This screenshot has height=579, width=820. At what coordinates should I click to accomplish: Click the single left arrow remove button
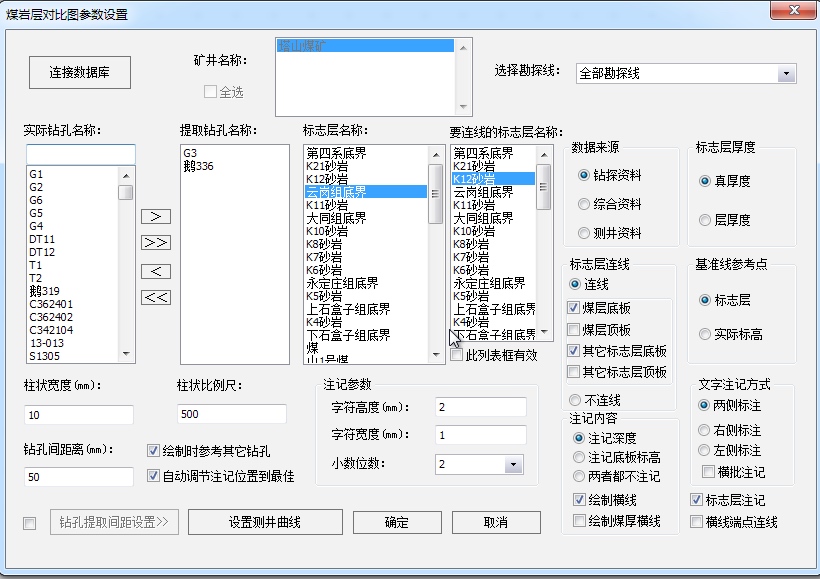(156, 271)
